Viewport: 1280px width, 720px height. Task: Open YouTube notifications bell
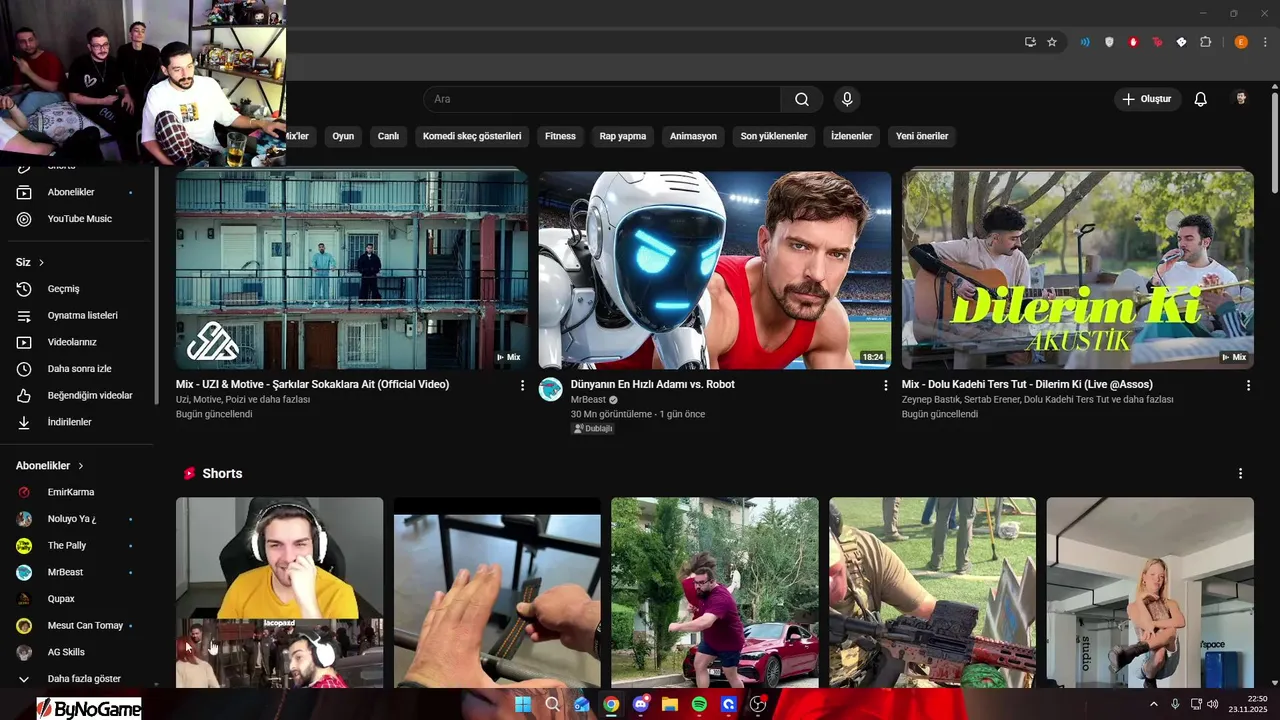click(x=1201, y=99)
